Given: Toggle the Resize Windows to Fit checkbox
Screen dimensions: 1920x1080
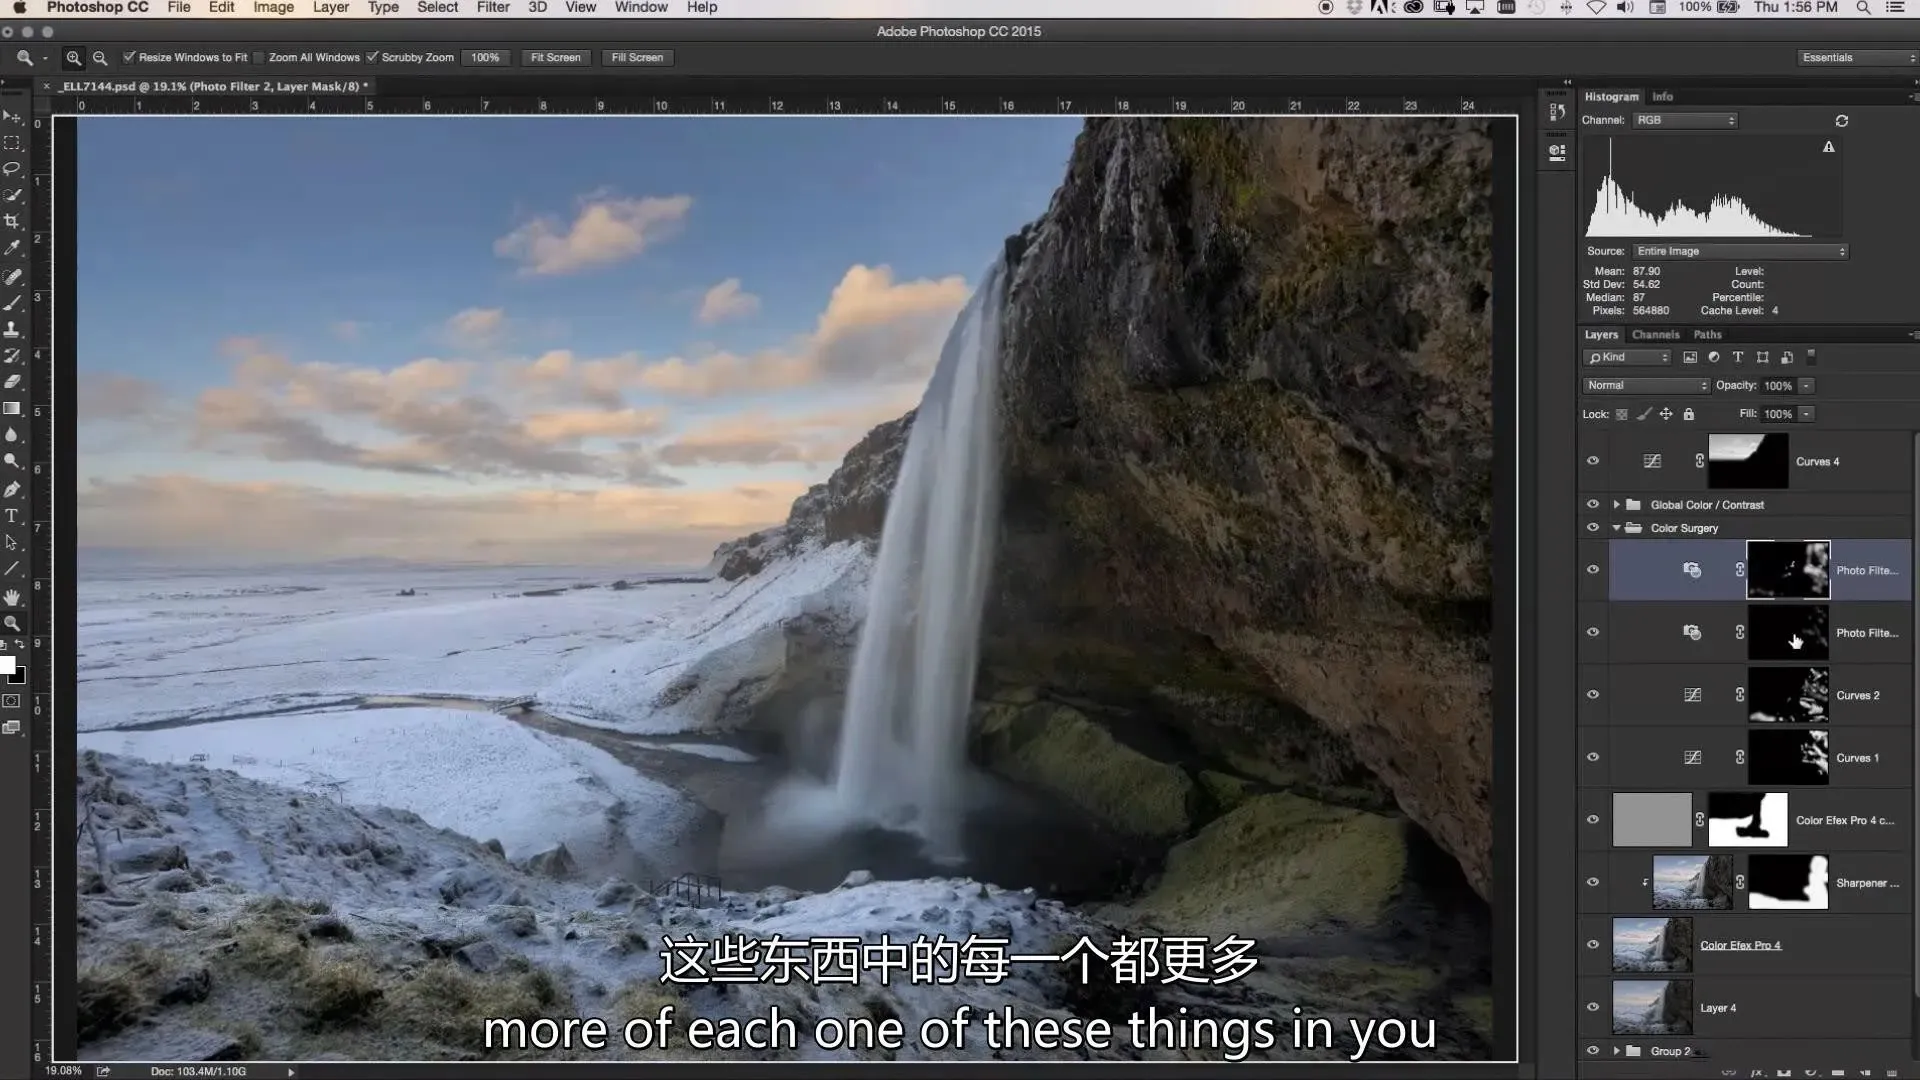Looking at the screenshot, I should point(129,57).
